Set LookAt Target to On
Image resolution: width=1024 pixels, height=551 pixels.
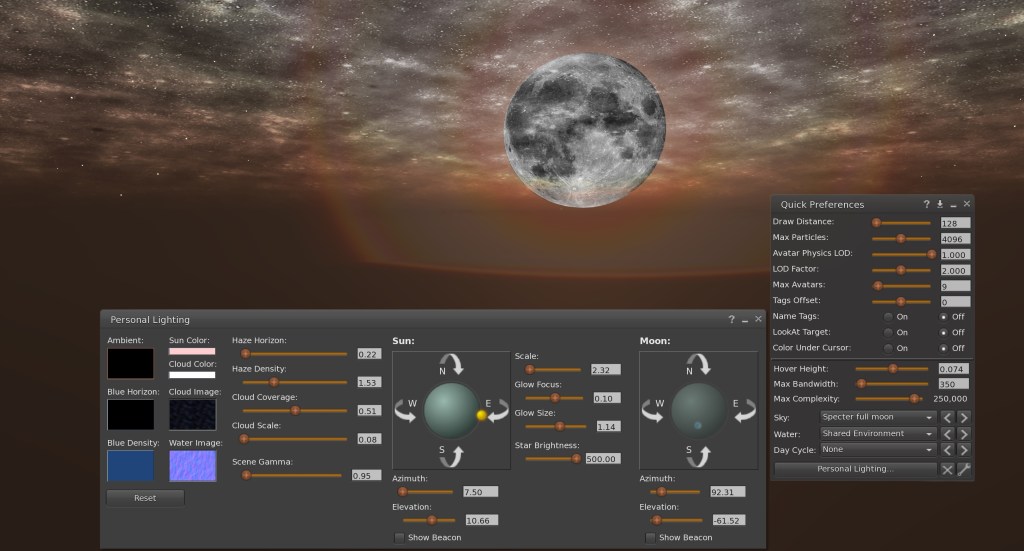pos(888,332)
